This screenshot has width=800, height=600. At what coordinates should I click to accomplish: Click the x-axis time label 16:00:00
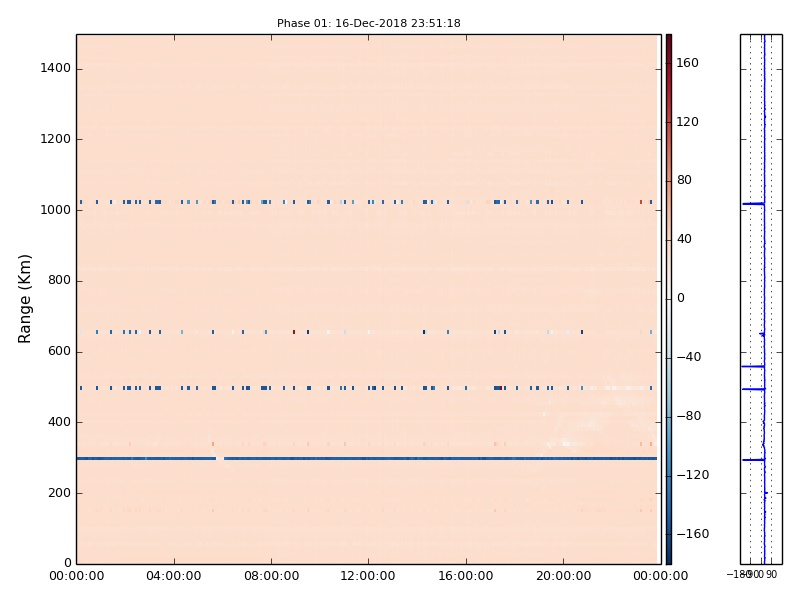(x=466, y=576)
